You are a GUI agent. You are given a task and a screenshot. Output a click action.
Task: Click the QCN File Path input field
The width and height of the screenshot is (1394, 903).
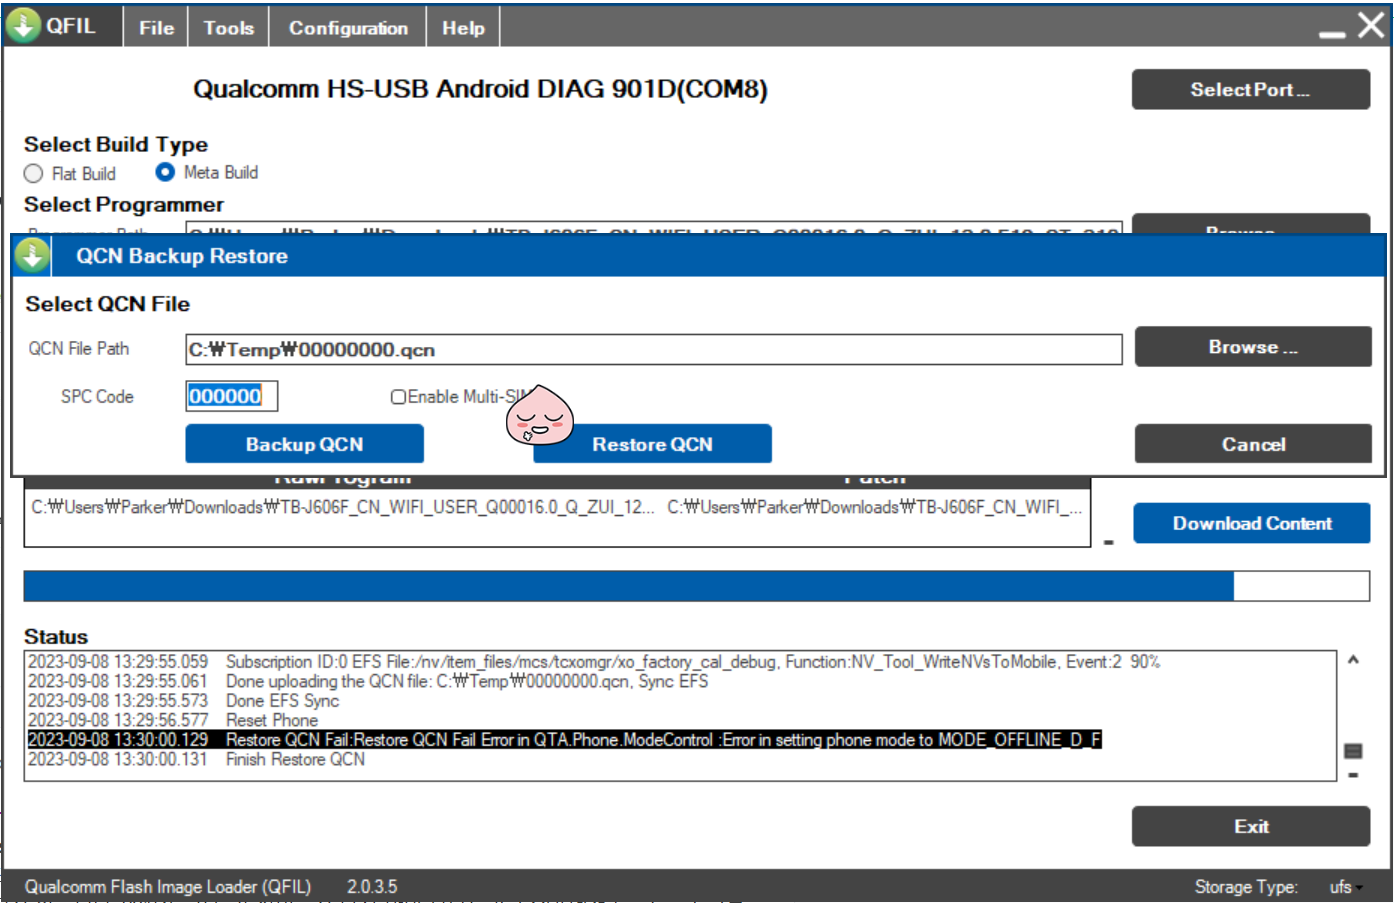(654, 350)
